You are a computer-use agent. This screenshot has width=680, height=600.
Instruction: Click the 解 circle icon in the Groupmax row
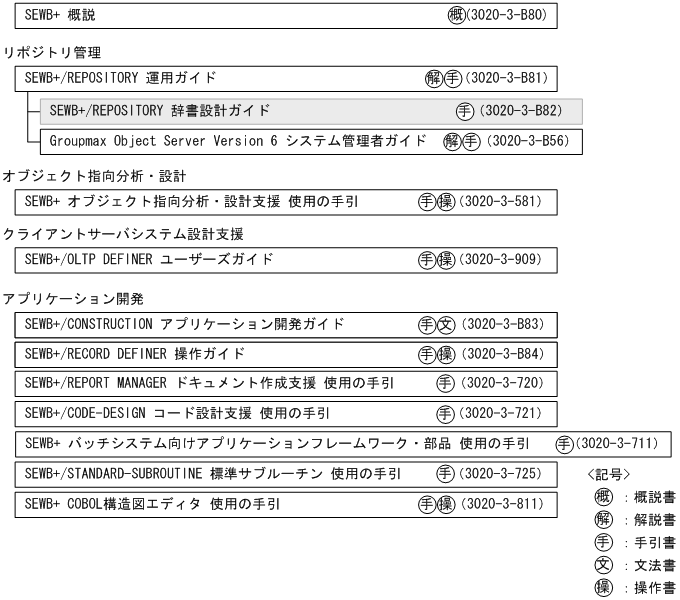tap(452, 142)
